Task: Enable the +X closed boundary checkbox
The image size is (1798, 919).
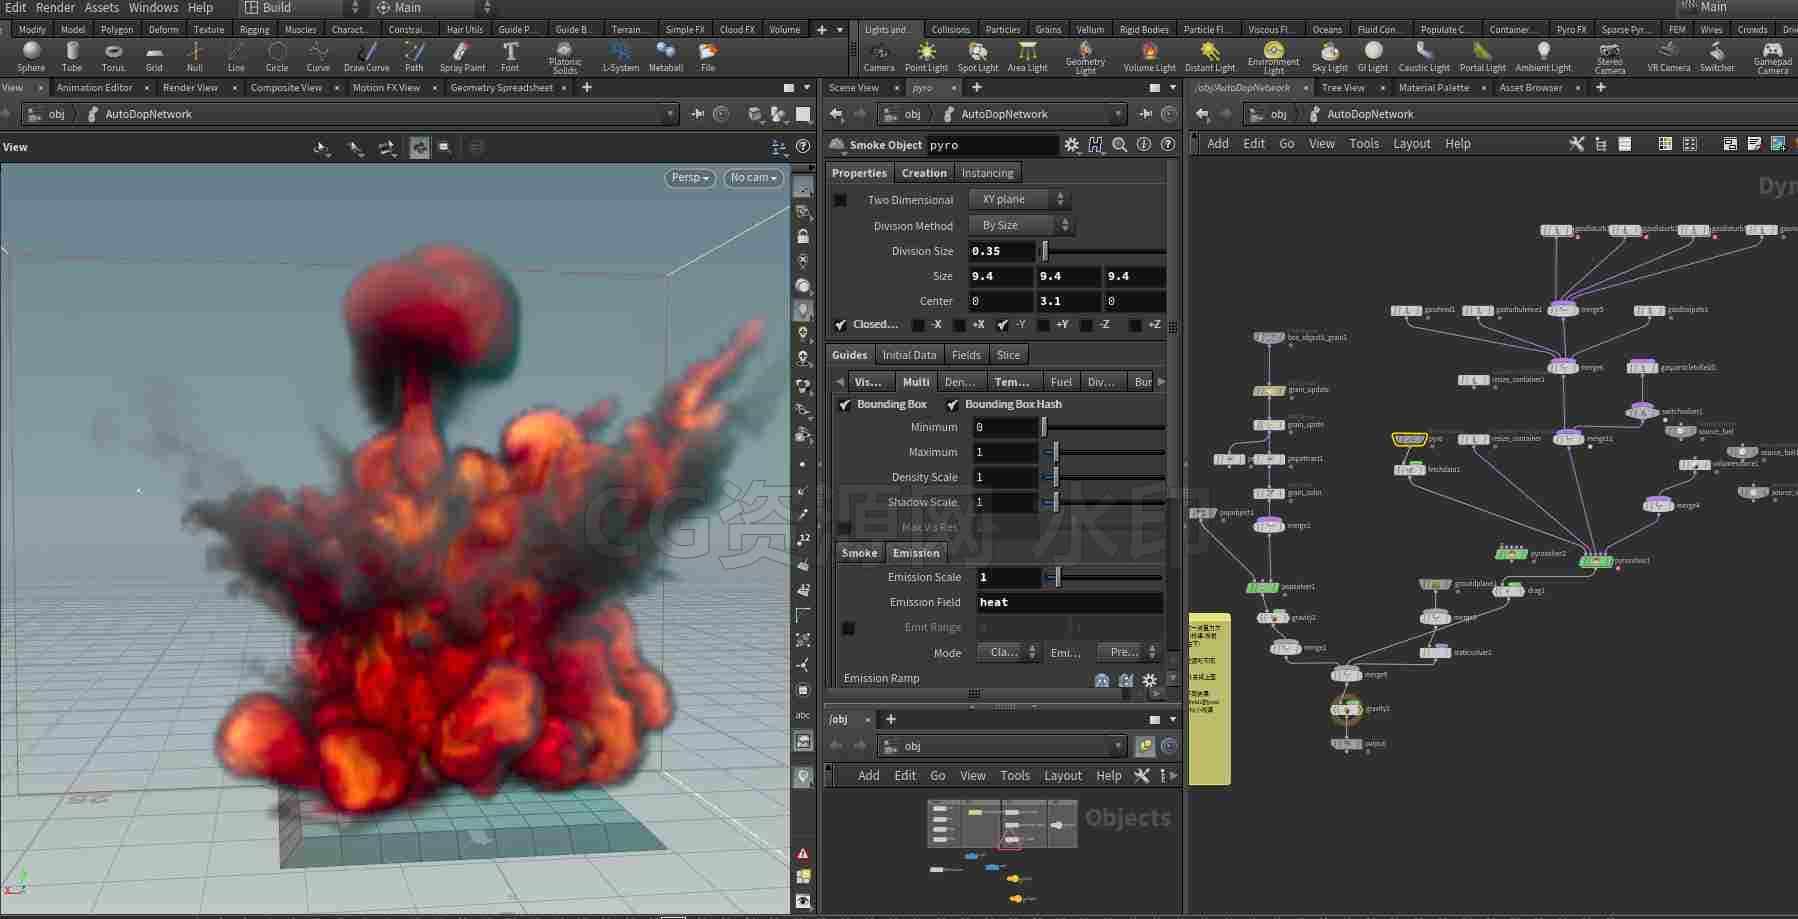Action: (x=960, y=325)
